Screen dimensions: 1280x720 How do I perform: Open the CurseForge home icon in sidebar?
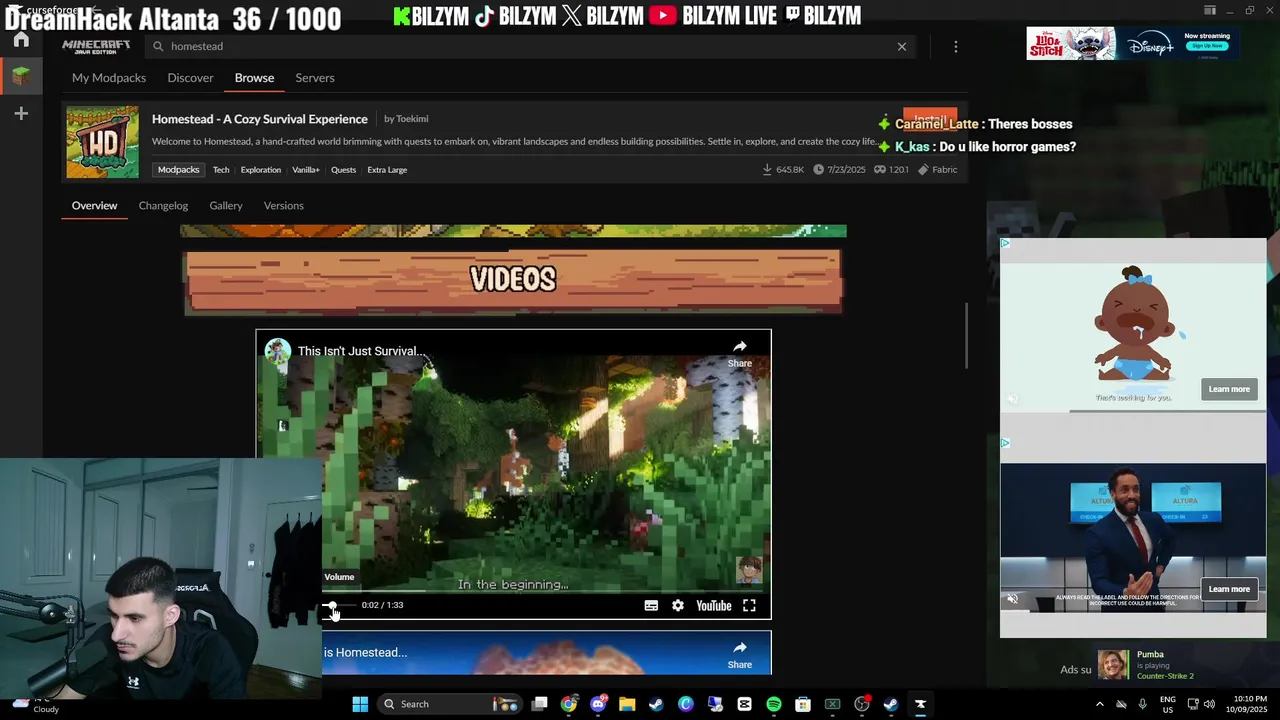click(x=21, y=40)
